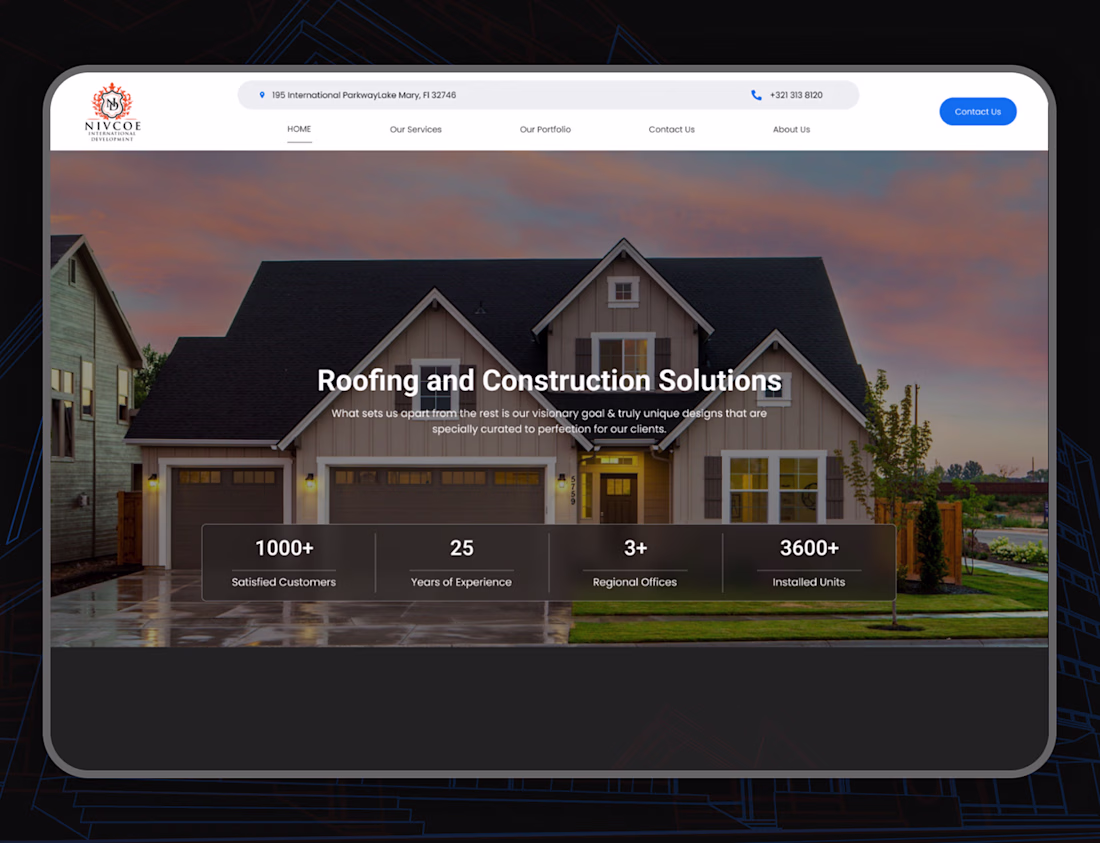Image resolution: width=1100 pixels, height=843 pixels.
Task: Click the 3600+ statistic value
Action: 809,548
